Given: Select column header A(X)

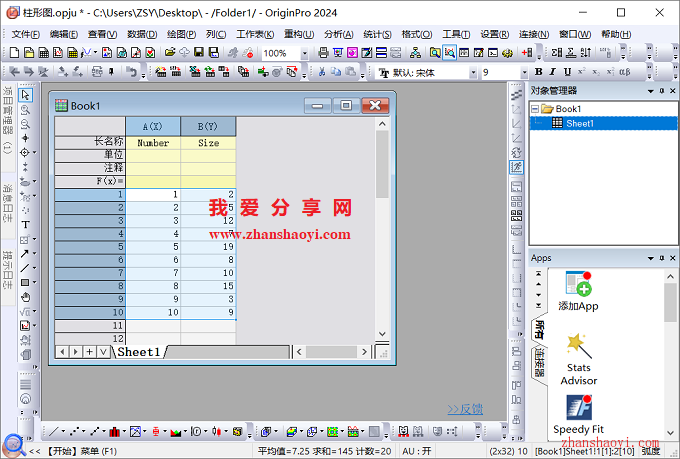Looking at the screenshot, I should [153, 126].
